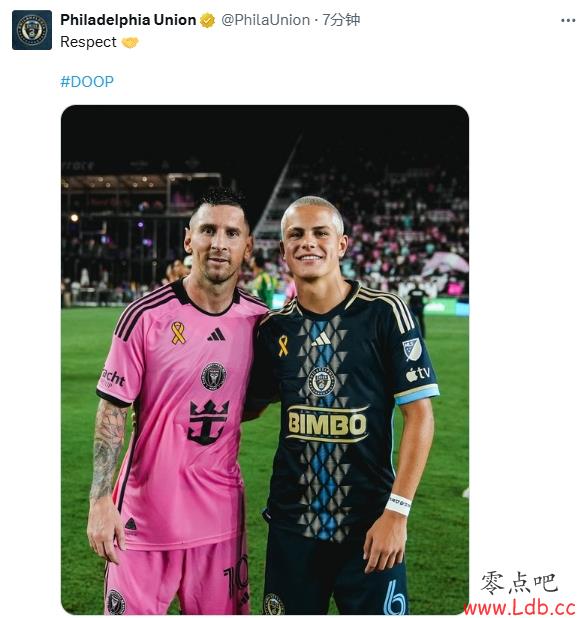Open the three-dot more options menu
585x618 pixels.
[568, 20]
